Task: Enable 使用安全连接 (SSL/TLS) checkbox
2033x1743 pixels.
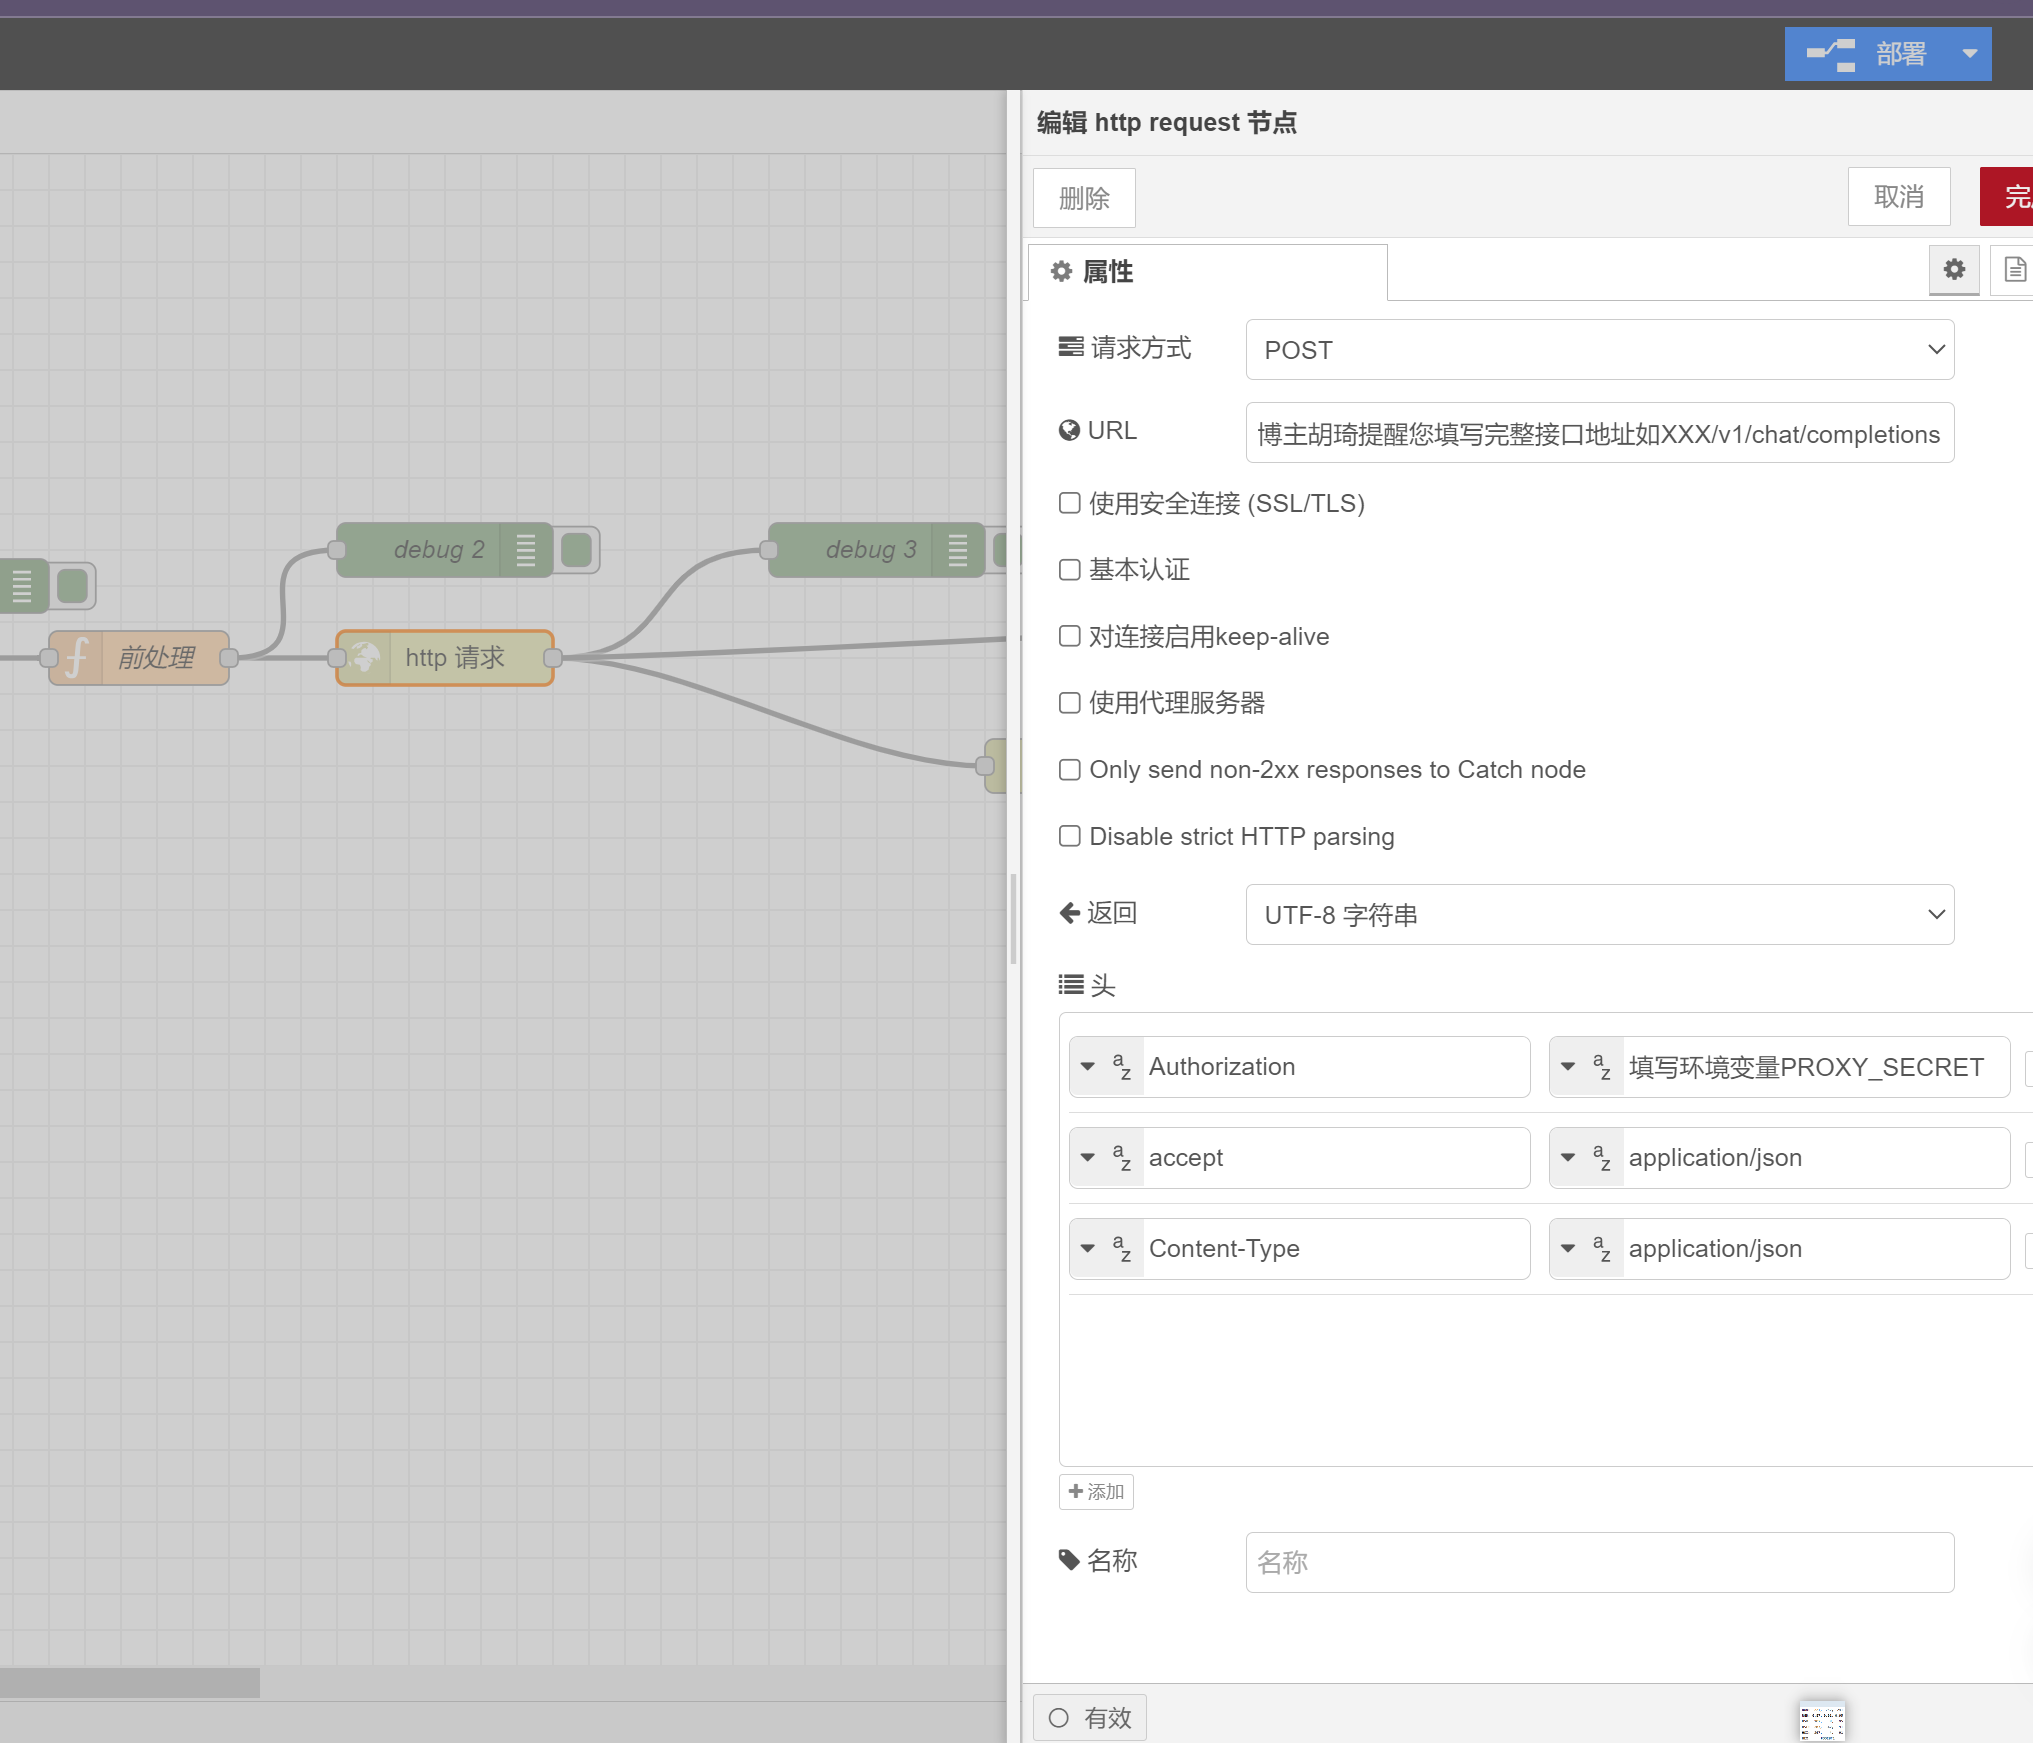Action: pyautogui.click(x=1070, y=503)
